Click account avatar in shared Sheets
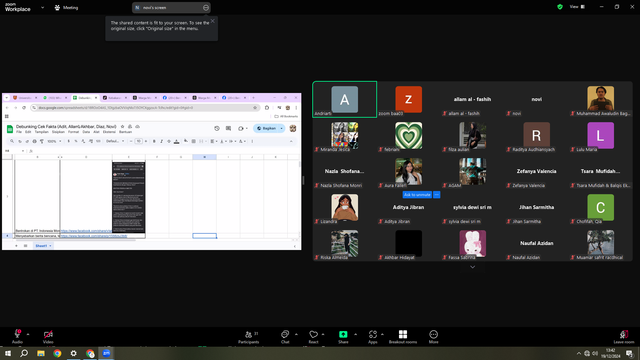Image resolution: width=640 pixels, height=360 pixels. (293, 129)
